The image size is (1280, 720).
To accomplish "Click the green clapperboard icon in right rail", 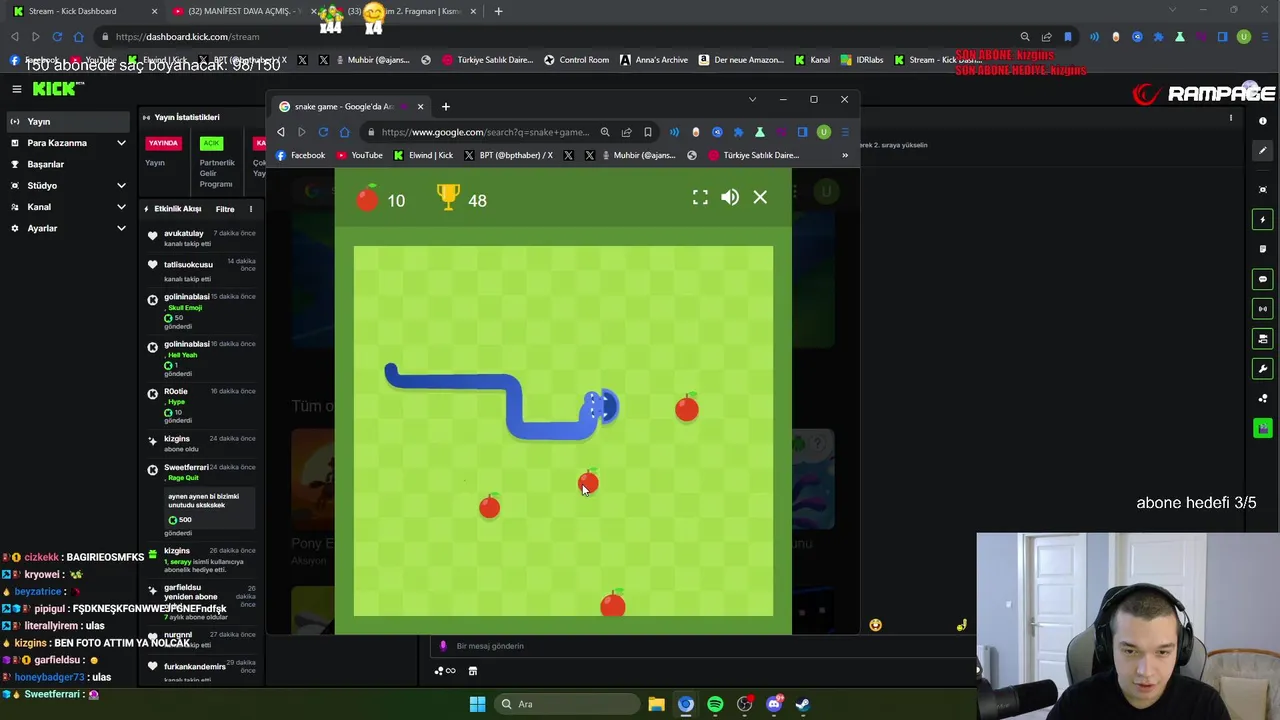I will [x=1263, y=428].
